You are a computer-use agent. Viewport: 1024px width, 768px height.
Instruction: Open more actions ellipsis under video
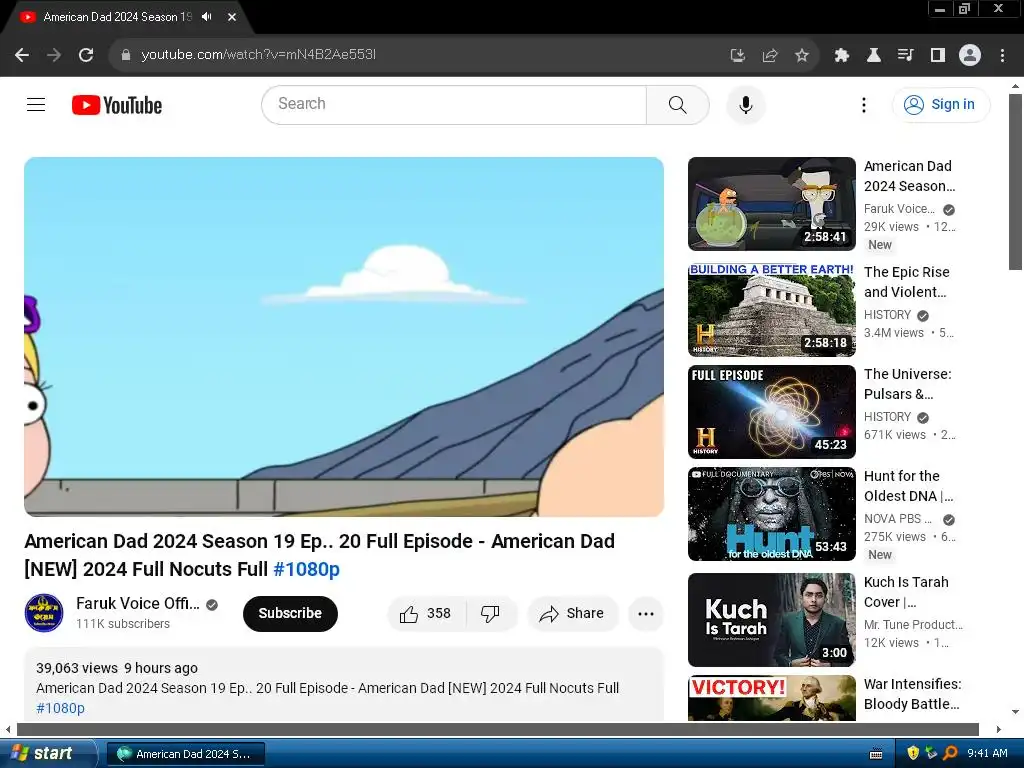tap(645, 613)
